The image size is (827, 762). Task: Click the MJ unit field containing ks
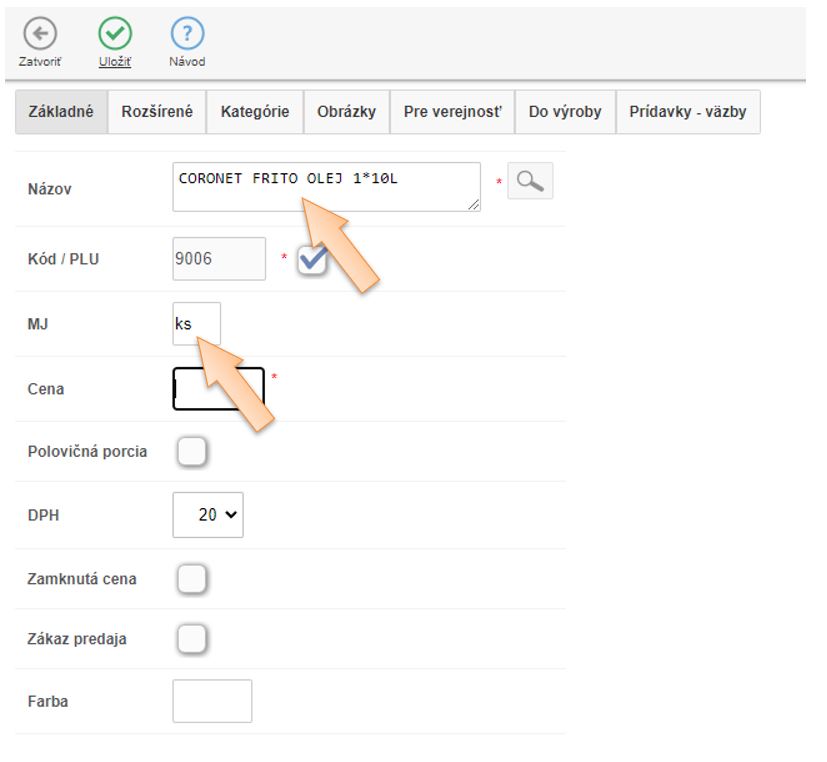(x=196, y=324)
